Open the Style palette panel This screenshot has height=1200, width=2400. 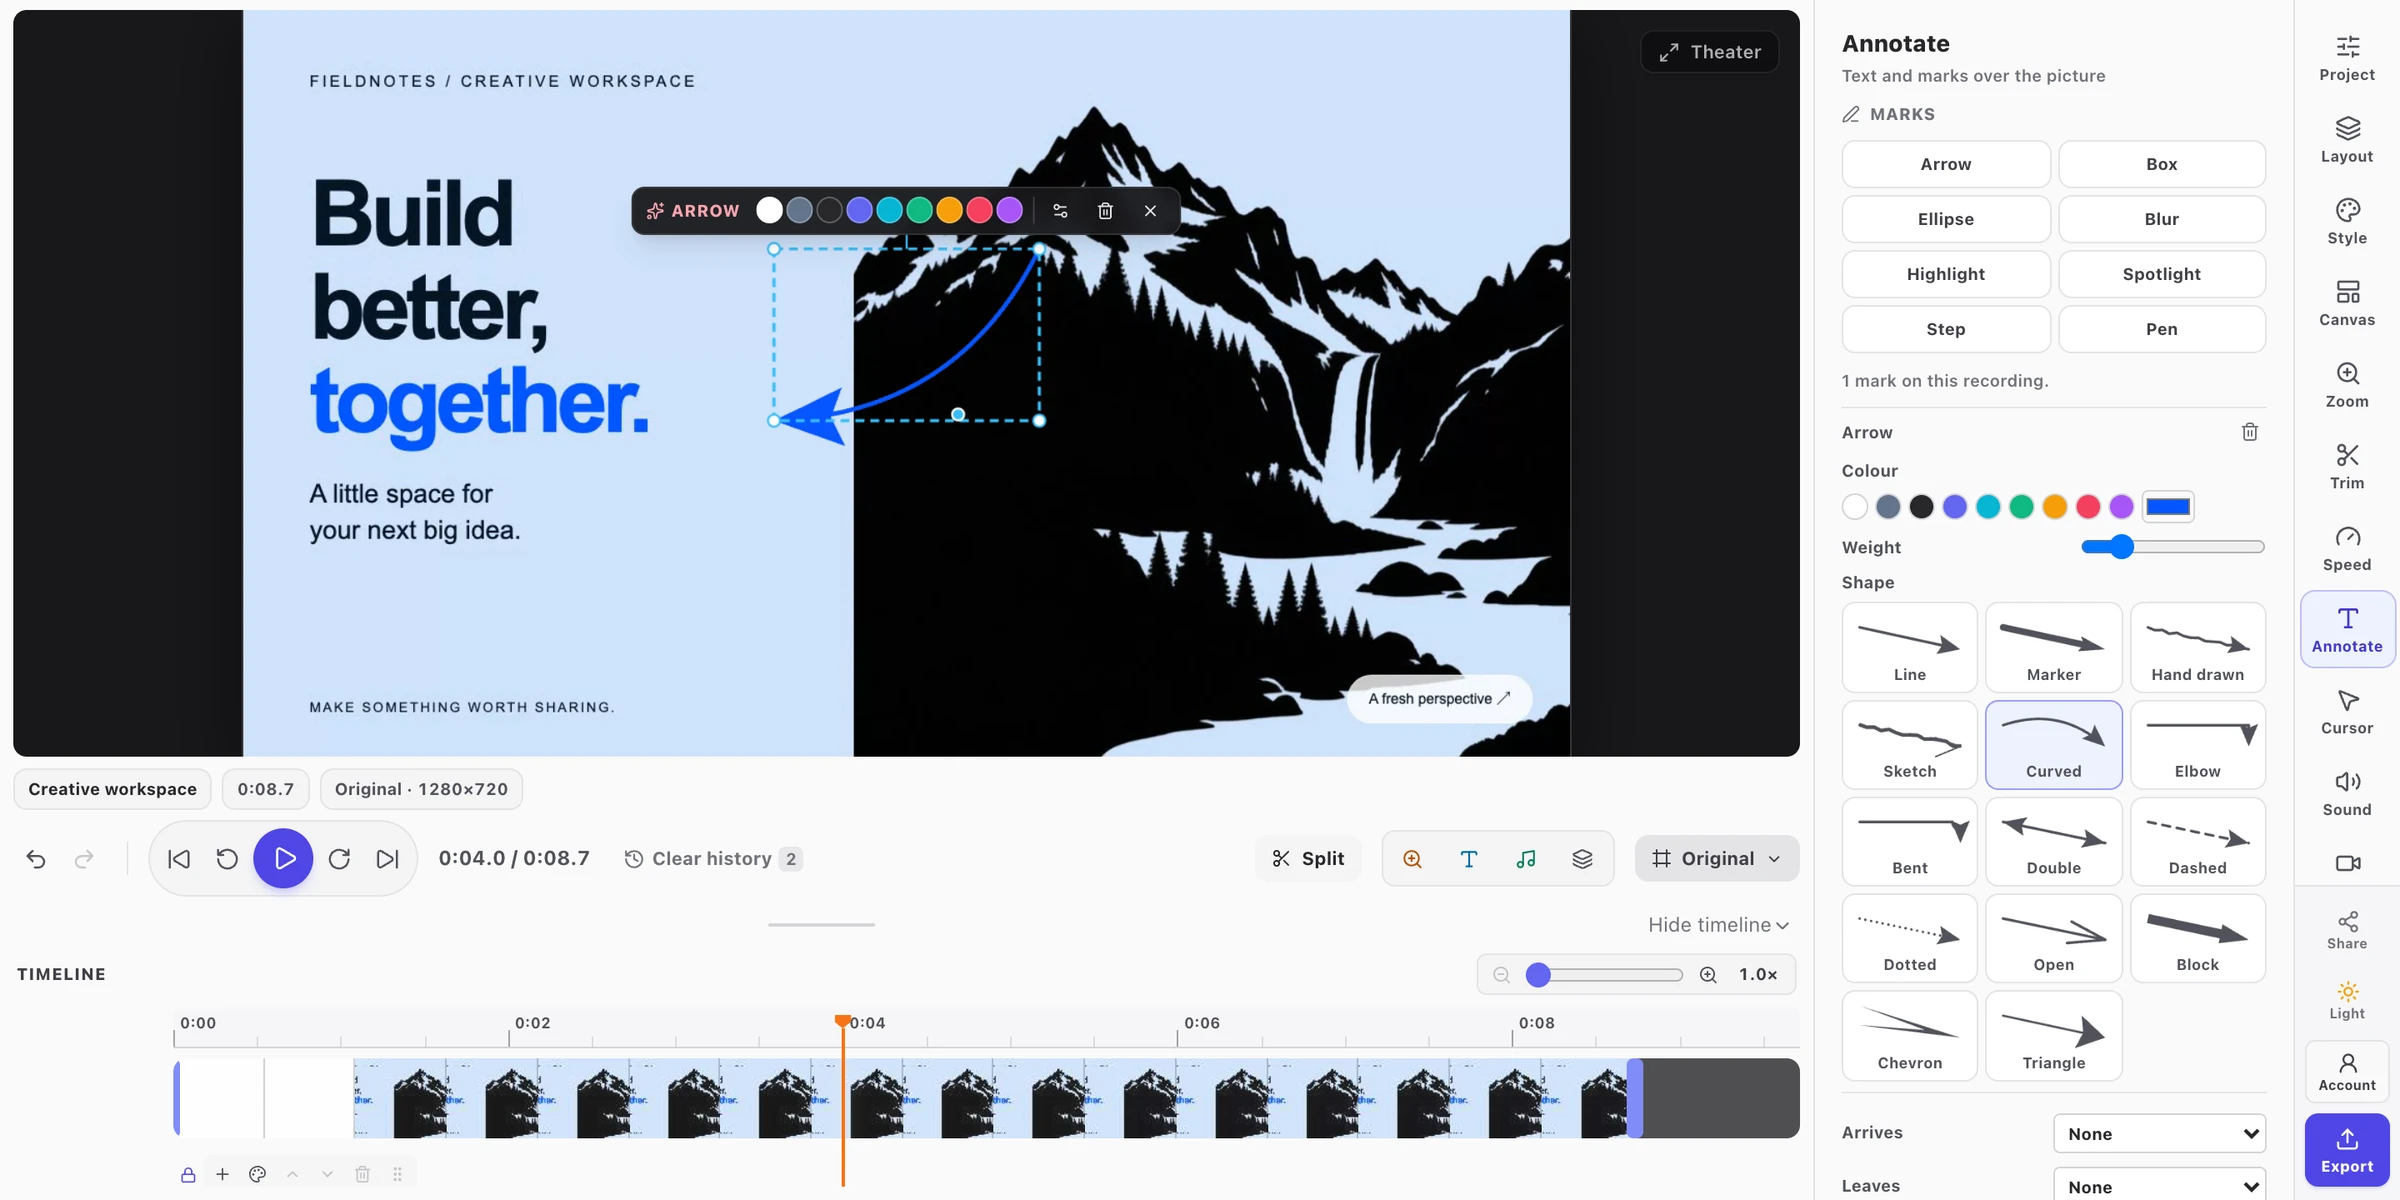(x=2347, y=222)
